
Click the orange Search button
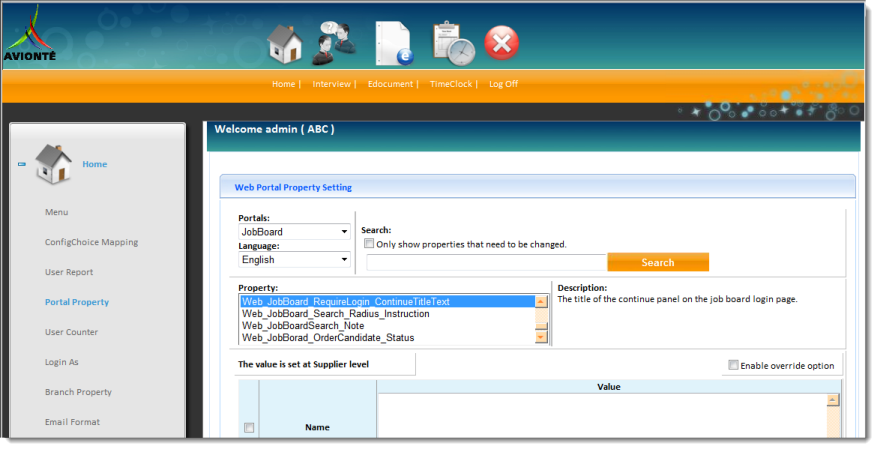coord(657,262)
